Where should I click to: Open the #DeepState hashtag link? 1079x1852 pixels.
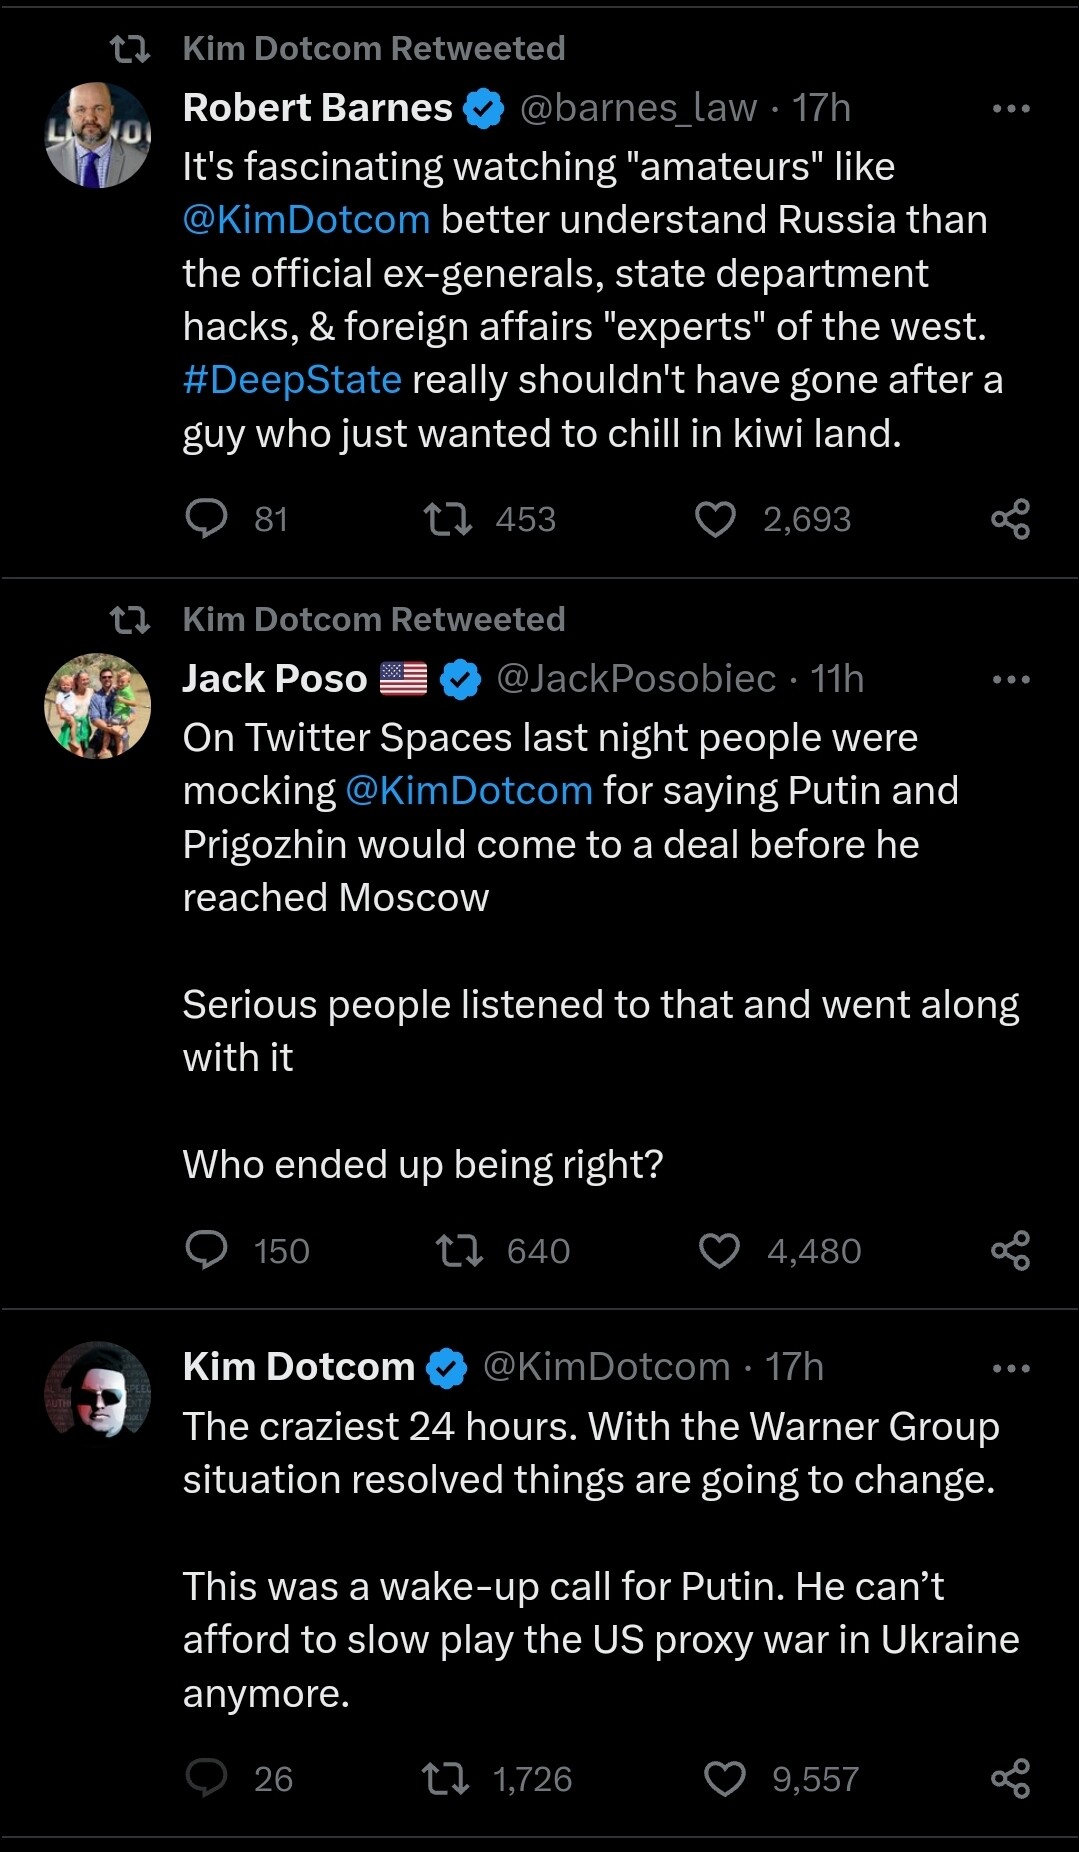[x=292, y=380]
